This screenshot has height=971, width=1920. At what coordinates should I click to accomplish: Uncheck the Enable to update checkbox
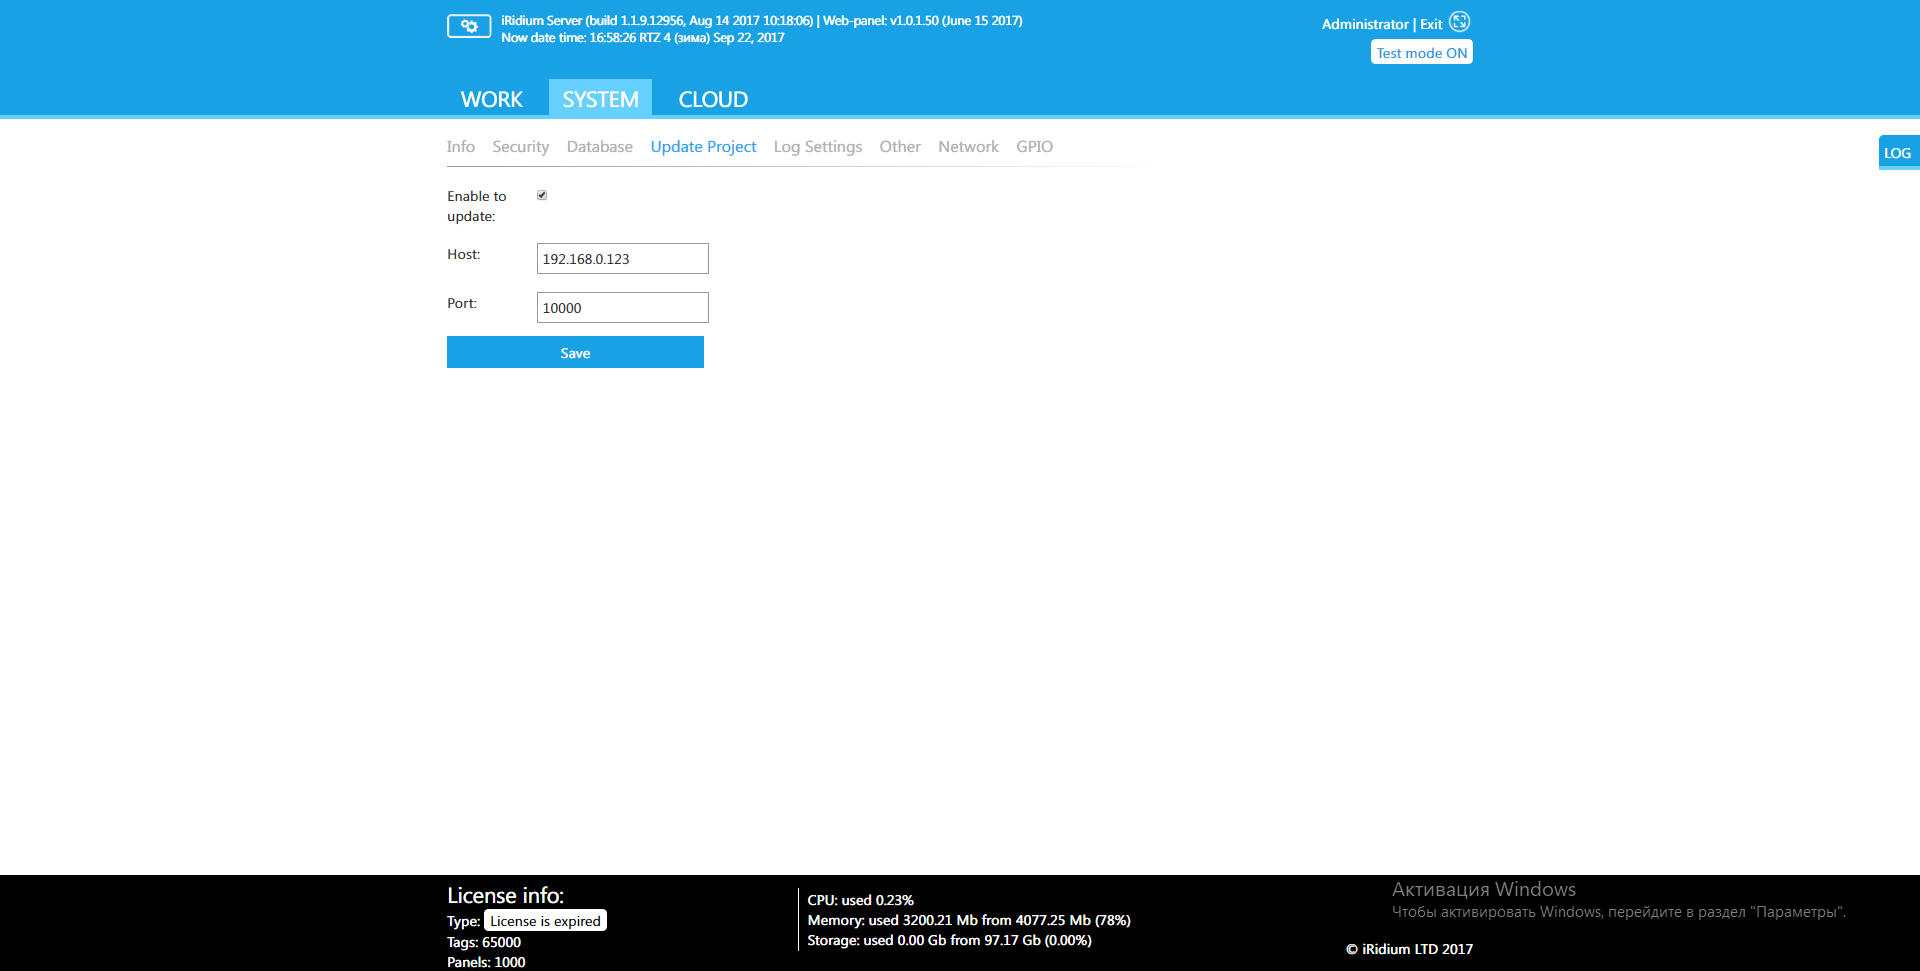[x=542, y=194]
